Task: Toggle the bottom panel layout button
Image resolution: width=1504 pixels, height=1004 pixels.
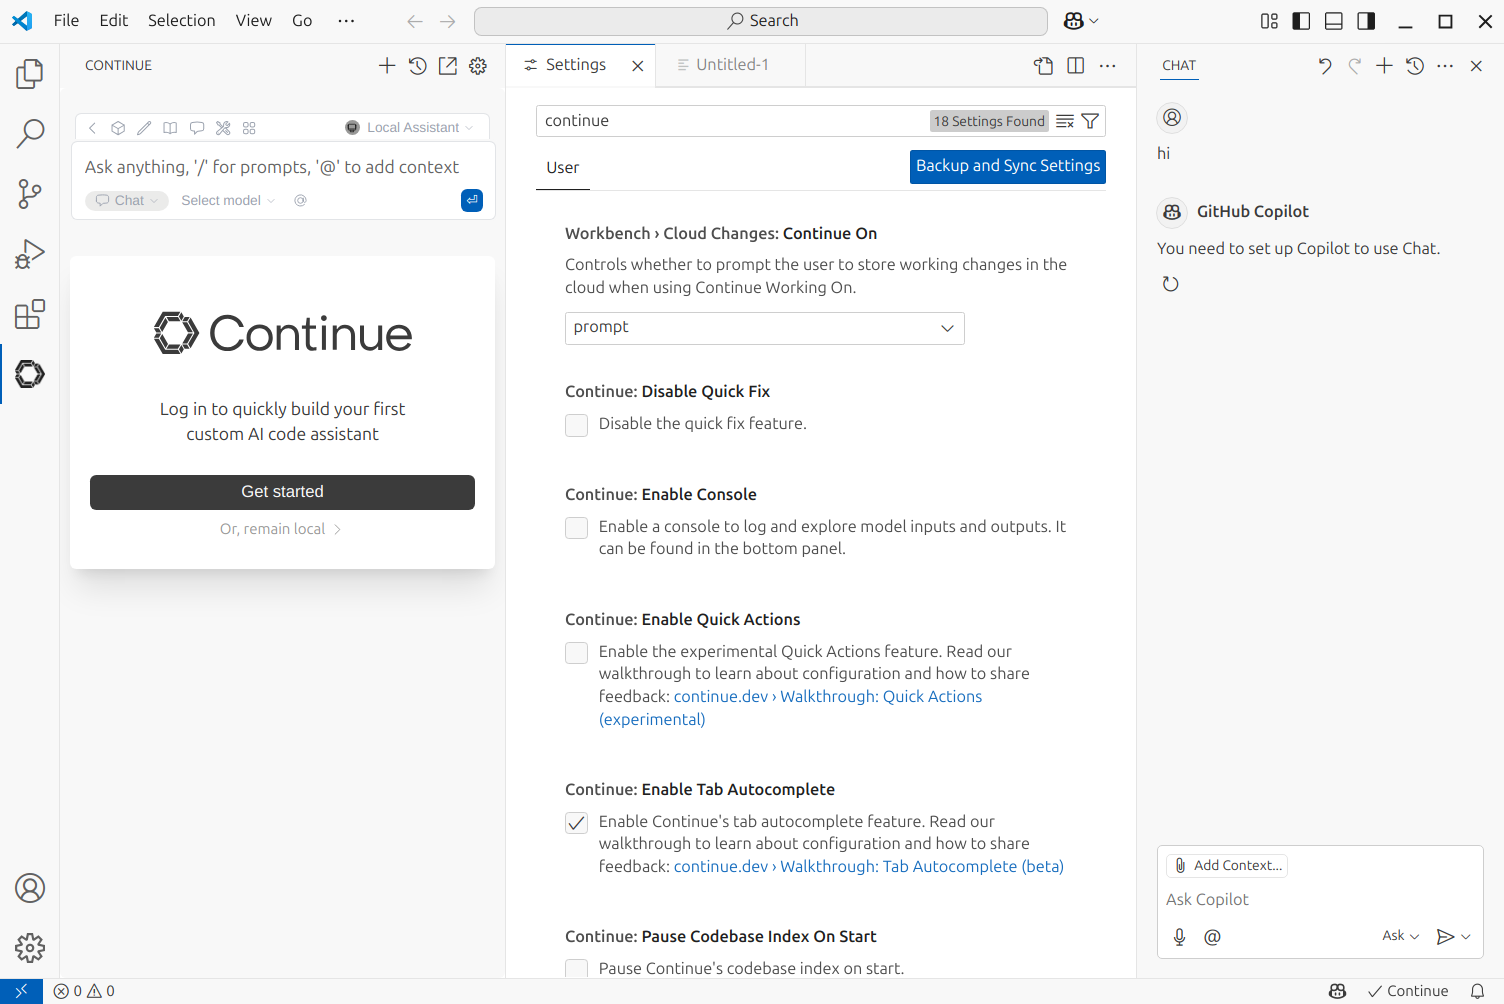Action: click(1334, 21)
